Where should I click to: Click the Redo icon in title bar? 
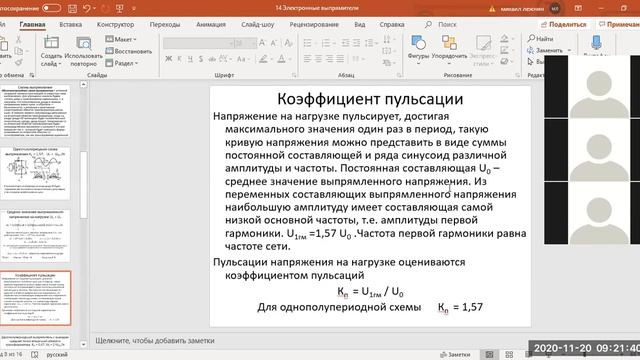[x=105, y=8]
